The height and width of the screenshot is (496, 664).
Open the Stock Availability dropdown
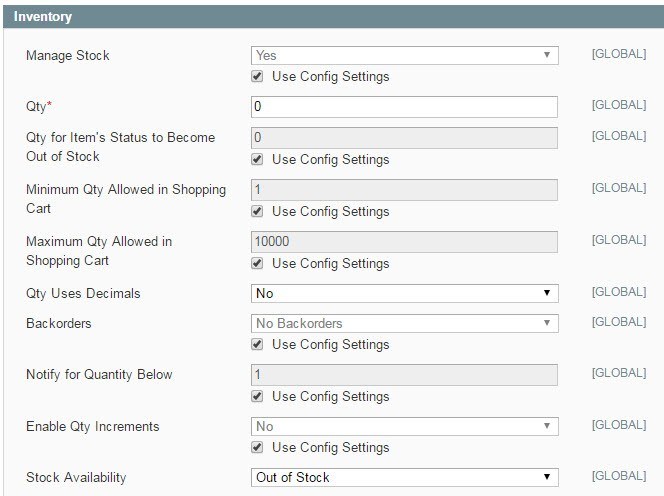[x=403, y=478]
